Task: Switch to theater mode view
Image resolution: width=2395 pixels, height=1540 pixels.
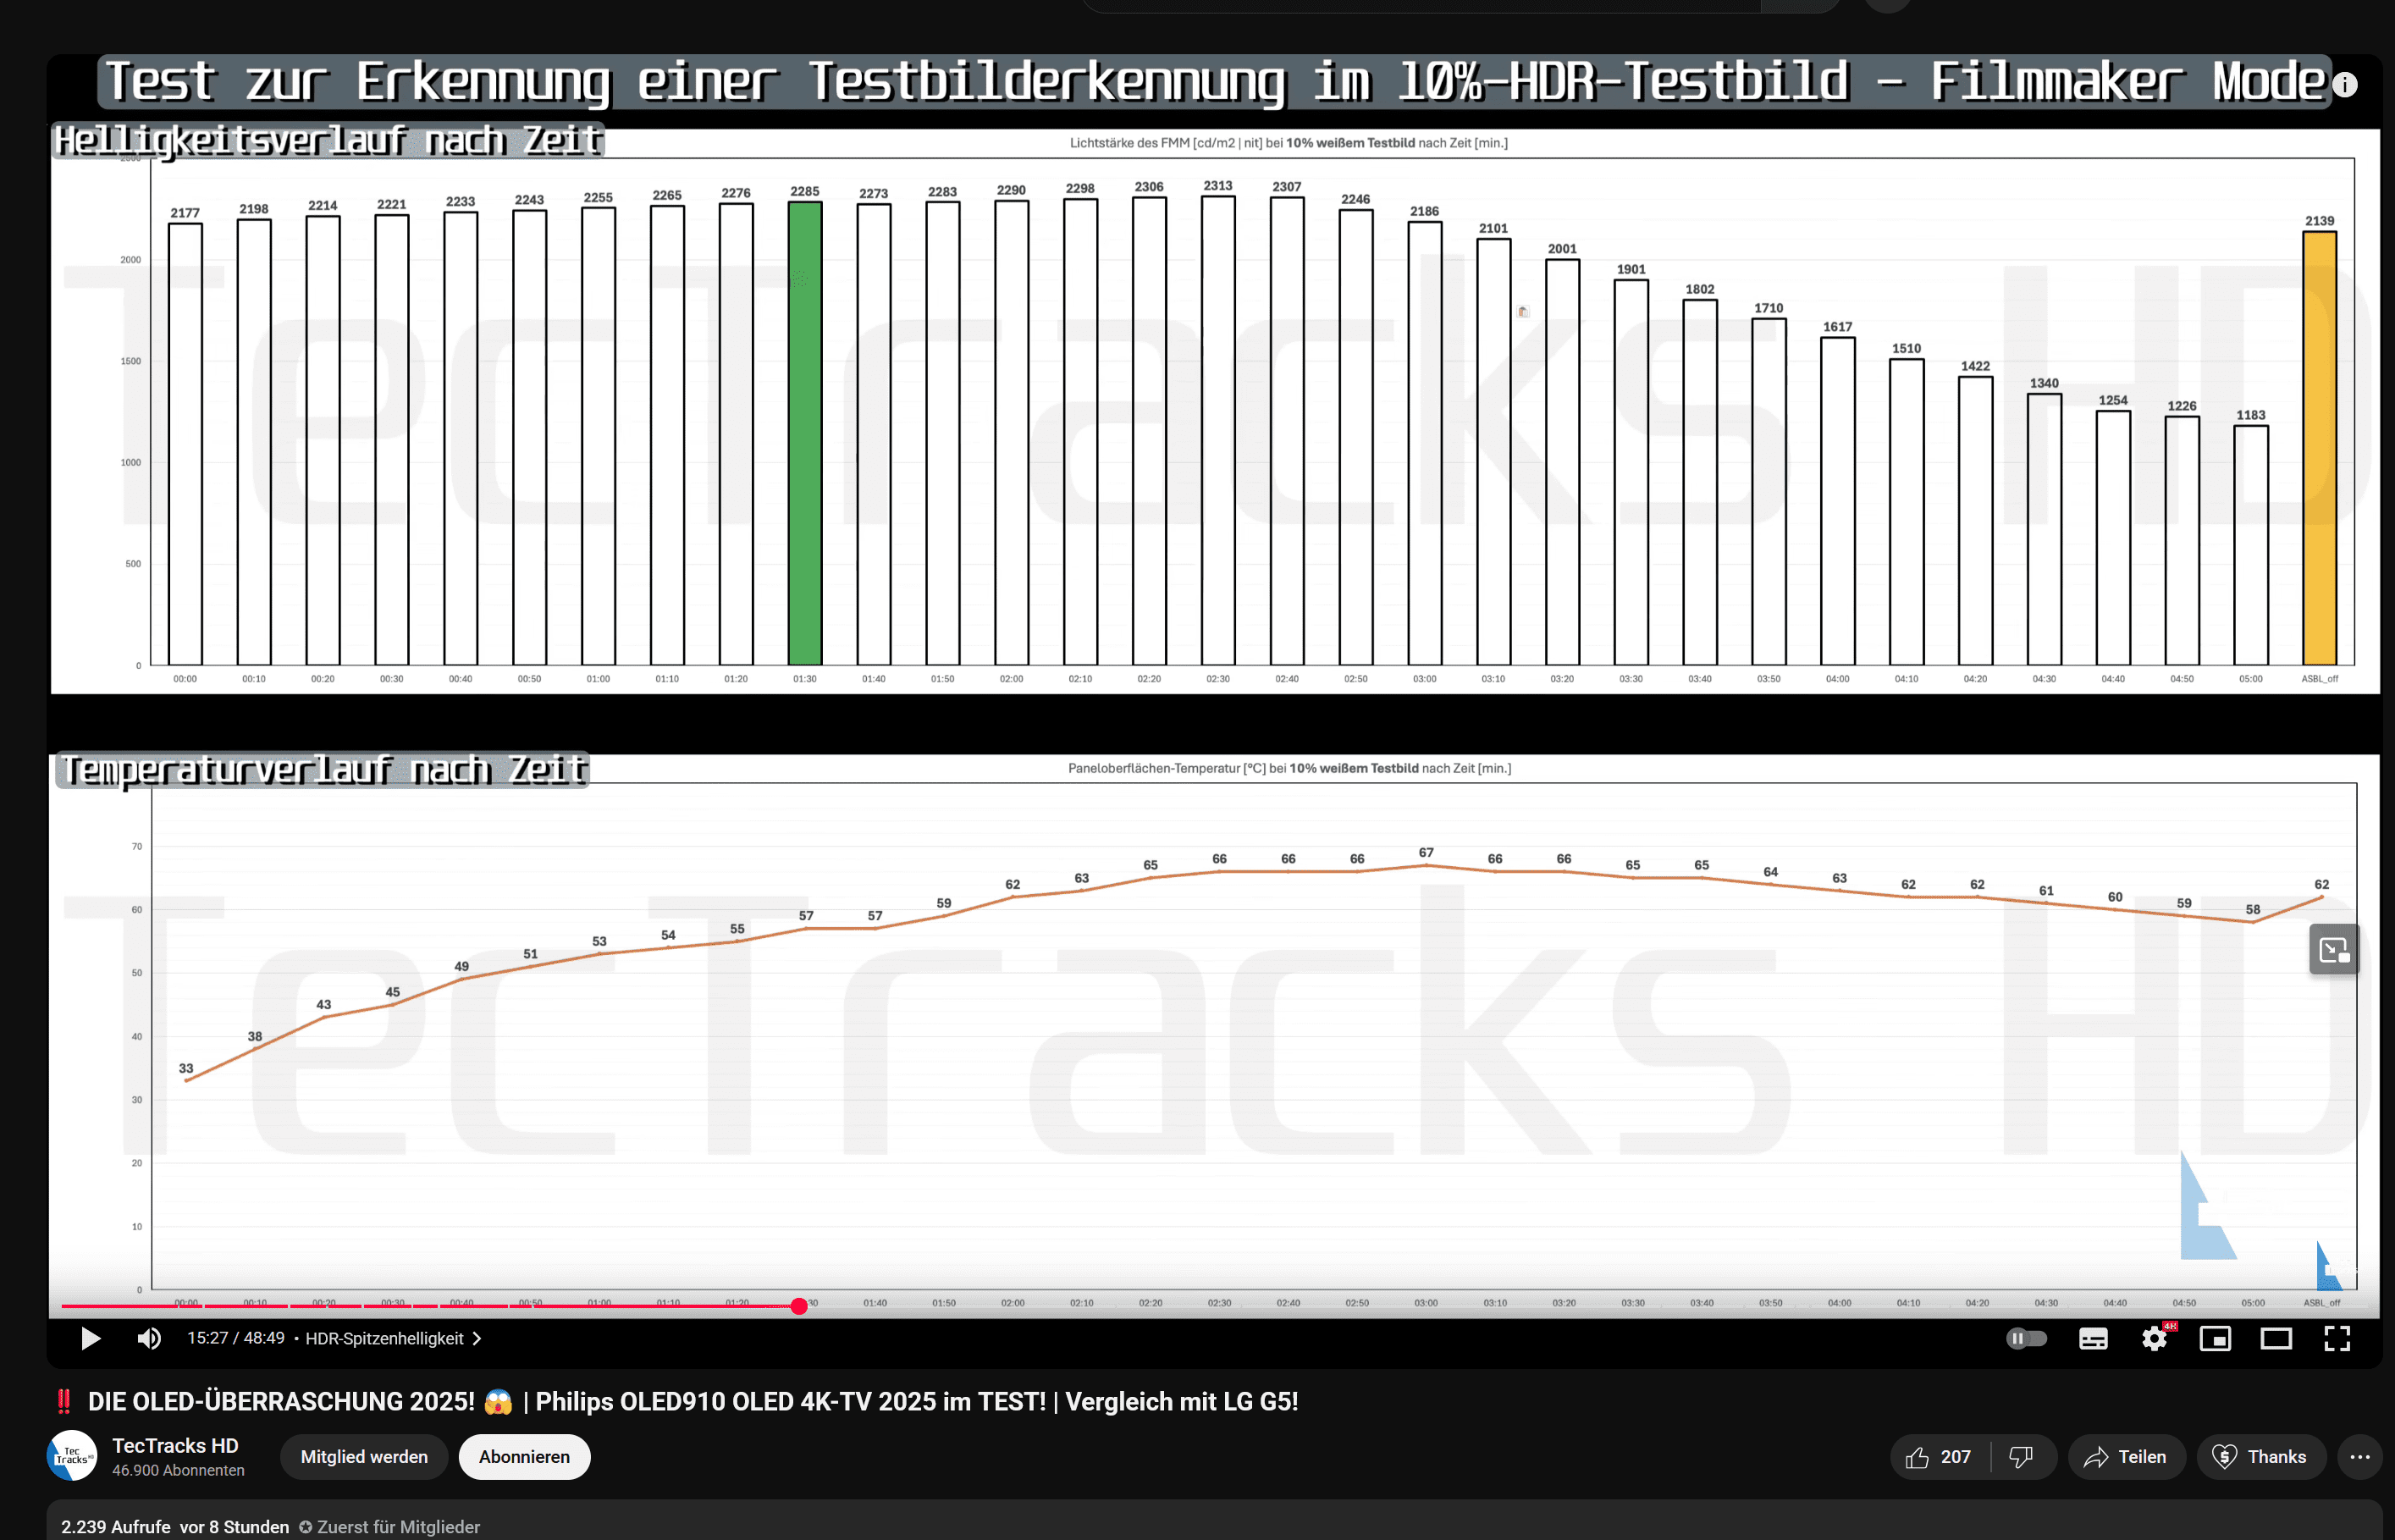Action: point(2276,1338)
